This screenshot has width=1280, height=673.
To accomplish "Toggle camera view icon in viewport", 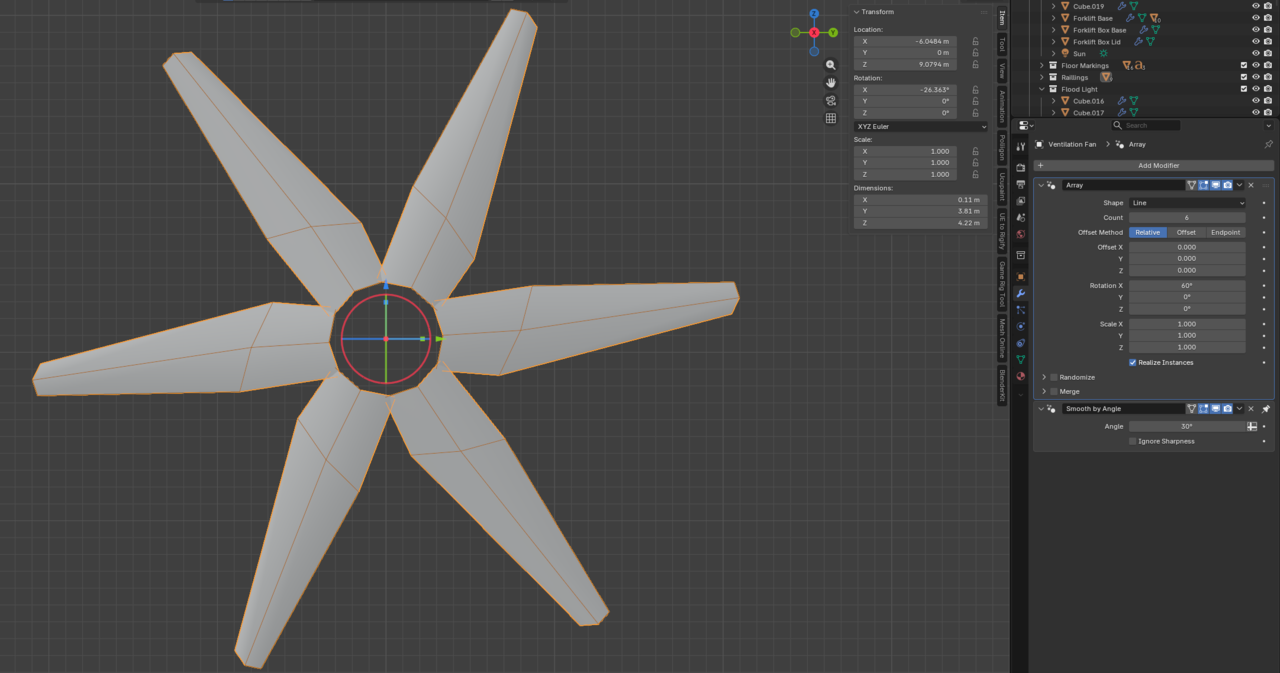I will pos(830,100).
